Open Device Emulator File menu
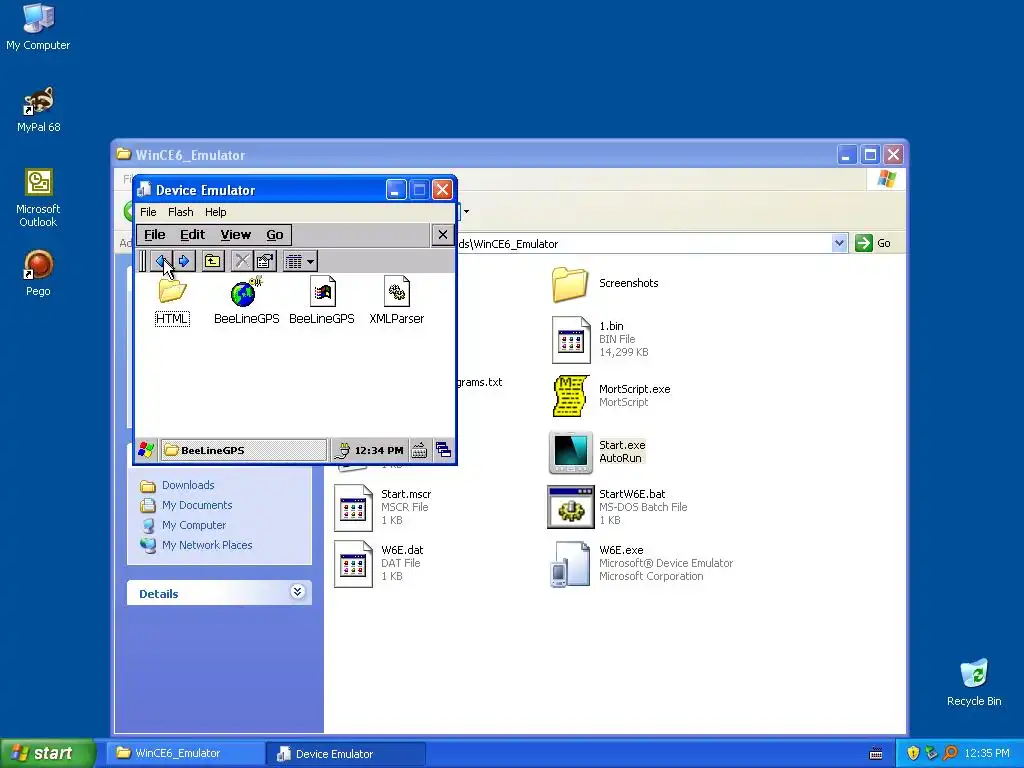 click(x=148, y=212)
